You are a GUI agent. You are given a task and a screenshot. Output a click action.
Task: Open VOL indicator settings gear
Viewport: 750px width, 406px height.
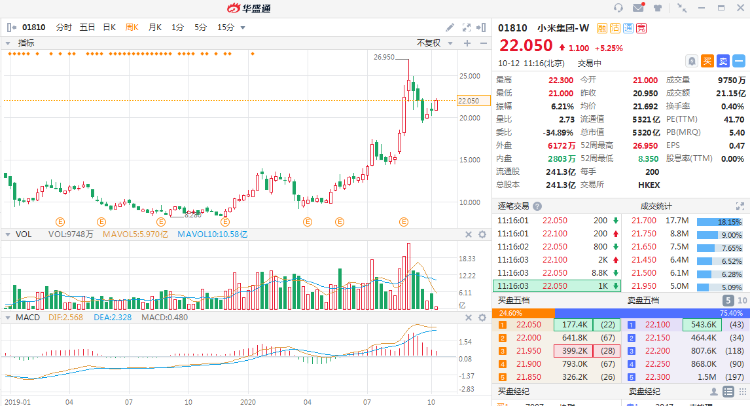coord(482,234)
